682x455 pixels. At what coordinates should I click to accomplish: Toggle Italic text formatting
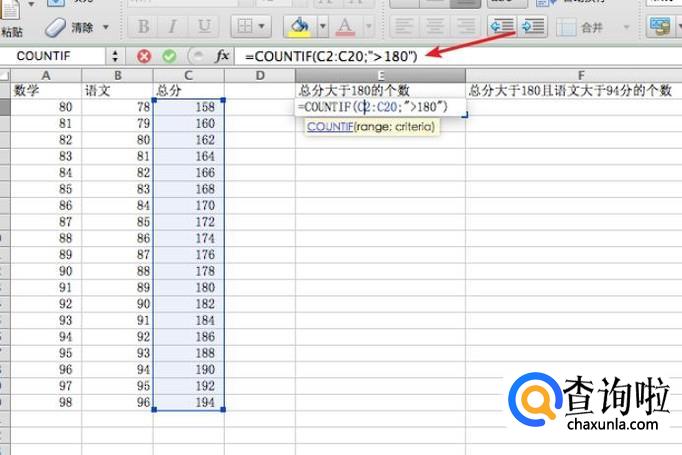pos(173,25)
